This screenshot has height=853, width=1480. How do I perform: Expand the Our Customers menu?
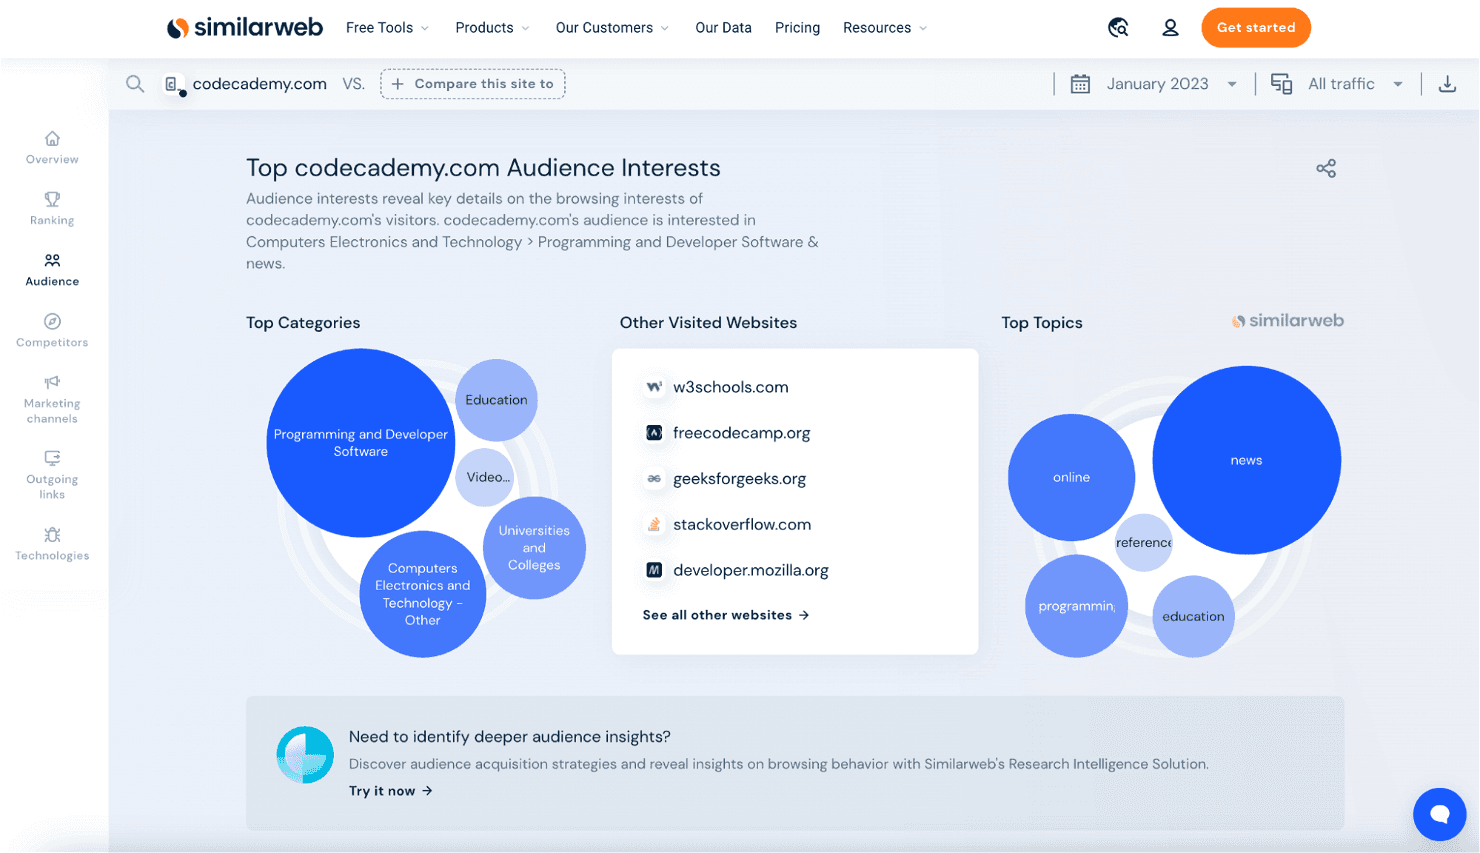(x=612, y=28)
